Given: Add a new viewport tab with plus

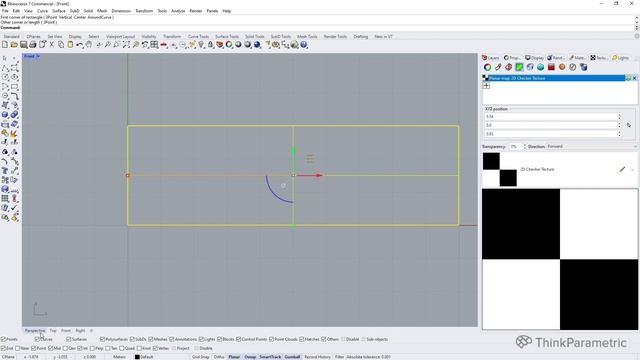Looking at the screenshot, I should (x=91, y=331).
